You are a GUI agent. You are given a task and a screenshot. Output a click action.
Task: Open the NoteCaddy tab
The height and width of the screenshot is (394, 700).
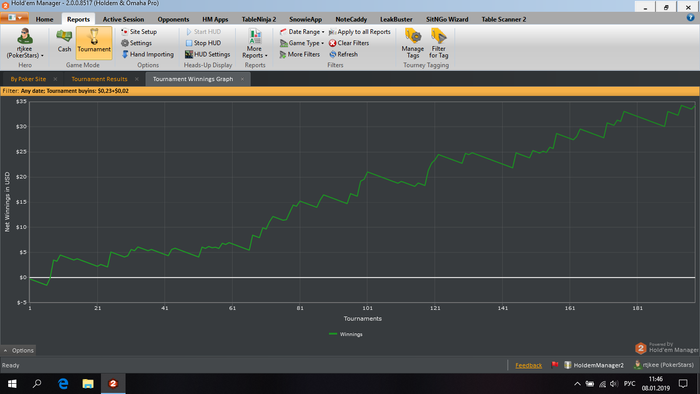click(351, 19)
